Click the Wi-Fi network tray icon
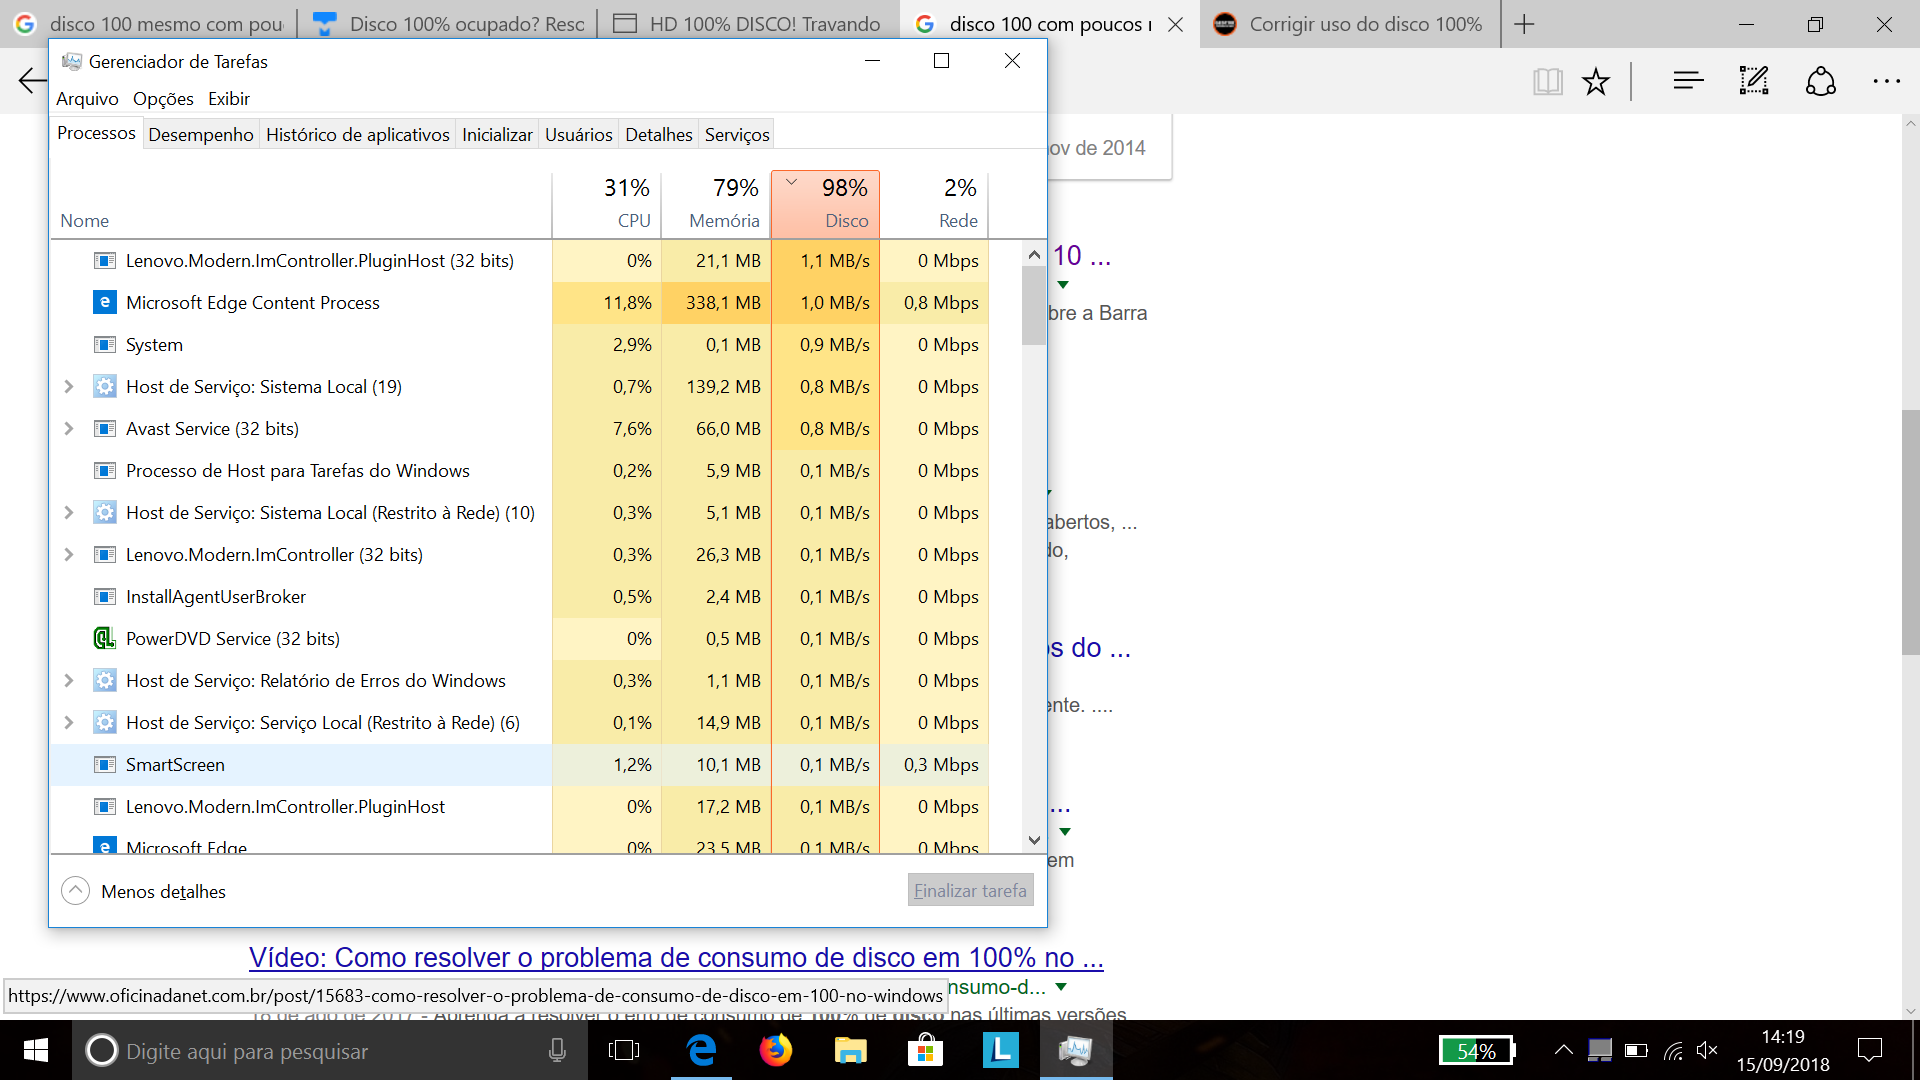 click(x=1673, y=1050)
